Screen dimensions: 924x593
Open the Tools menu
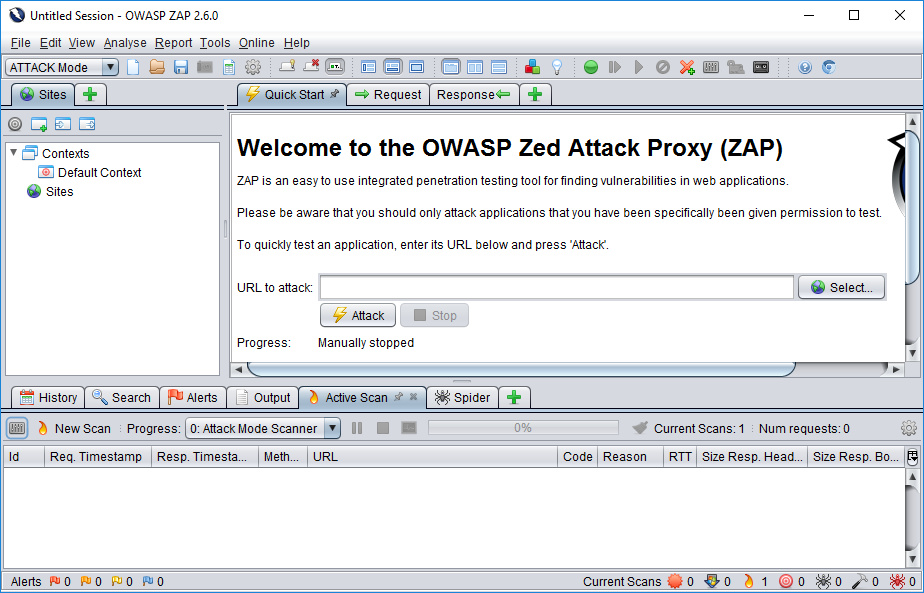[x=214, y=42]
